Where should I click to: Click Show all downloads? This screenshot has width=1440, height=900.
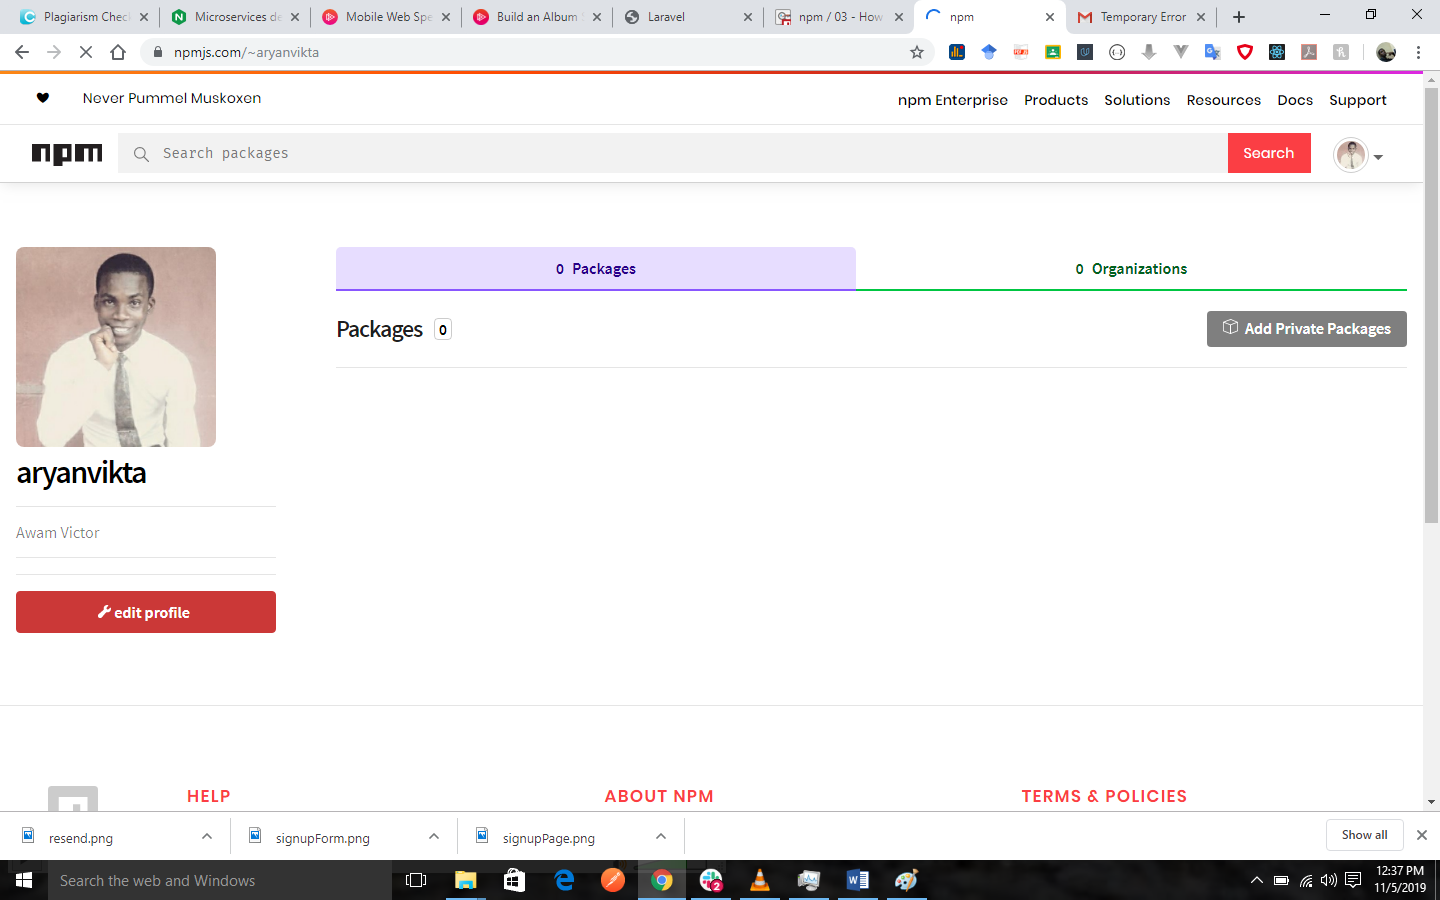tap(1364, 835)
